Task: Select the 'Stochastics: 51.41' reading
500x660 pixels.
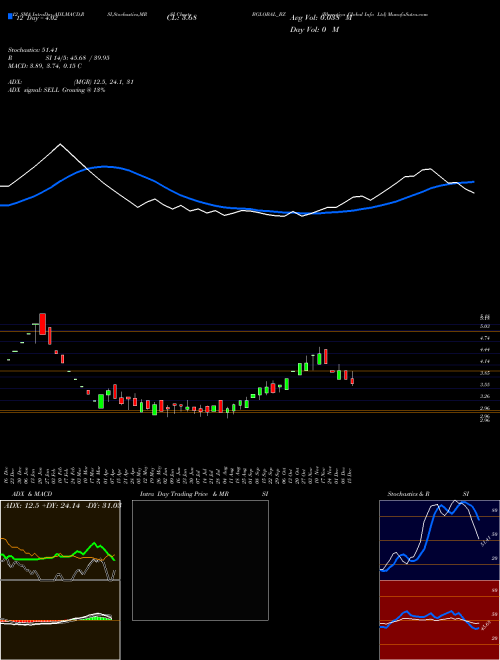Action: 32,50
